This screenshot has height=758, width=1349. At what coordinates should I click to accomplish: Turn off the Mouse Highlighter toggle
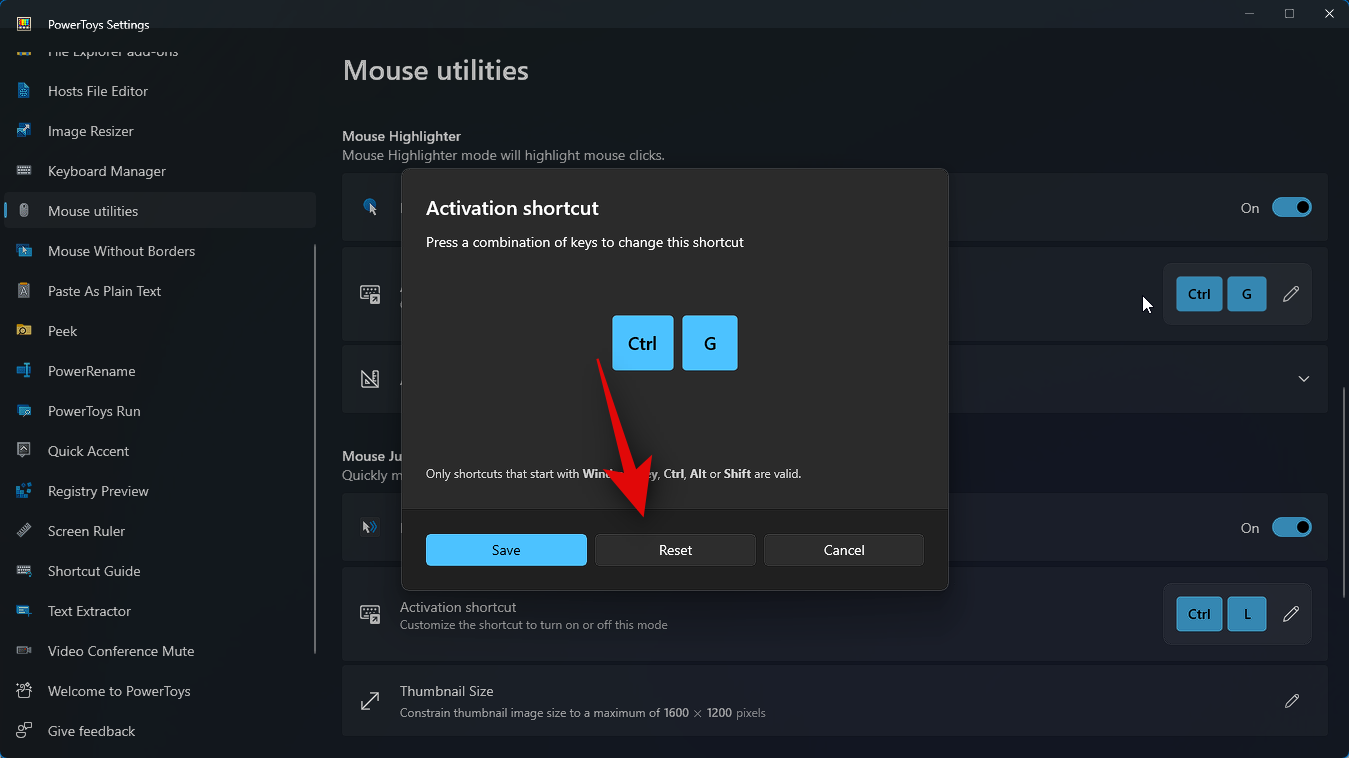1291,208
